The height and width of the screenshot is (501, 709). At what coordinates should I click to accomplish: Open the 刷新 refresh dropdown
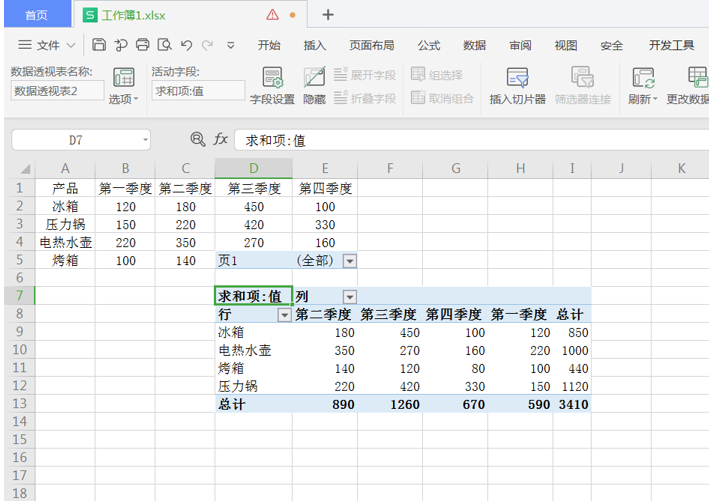tap(643, 86)
